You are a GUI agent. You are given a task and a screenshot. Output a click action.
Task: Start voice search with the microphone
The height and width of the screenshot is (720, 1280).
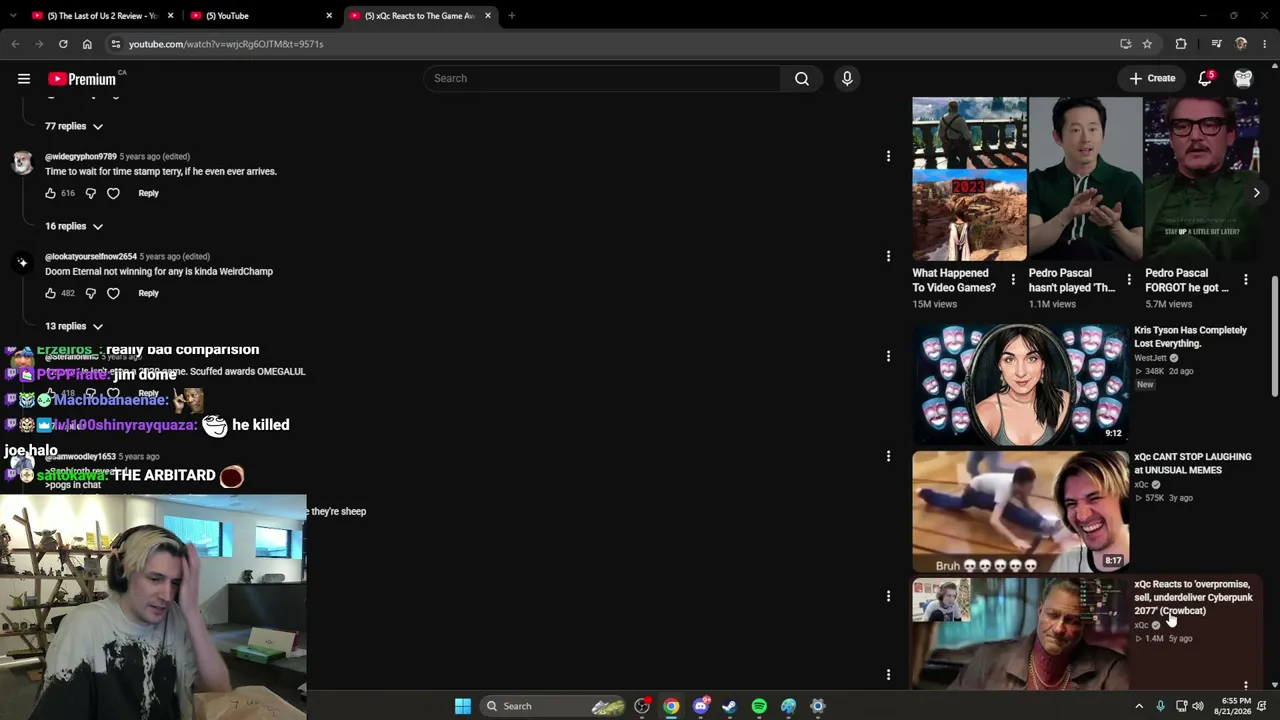pyautogui.click(x=847, y=79)
